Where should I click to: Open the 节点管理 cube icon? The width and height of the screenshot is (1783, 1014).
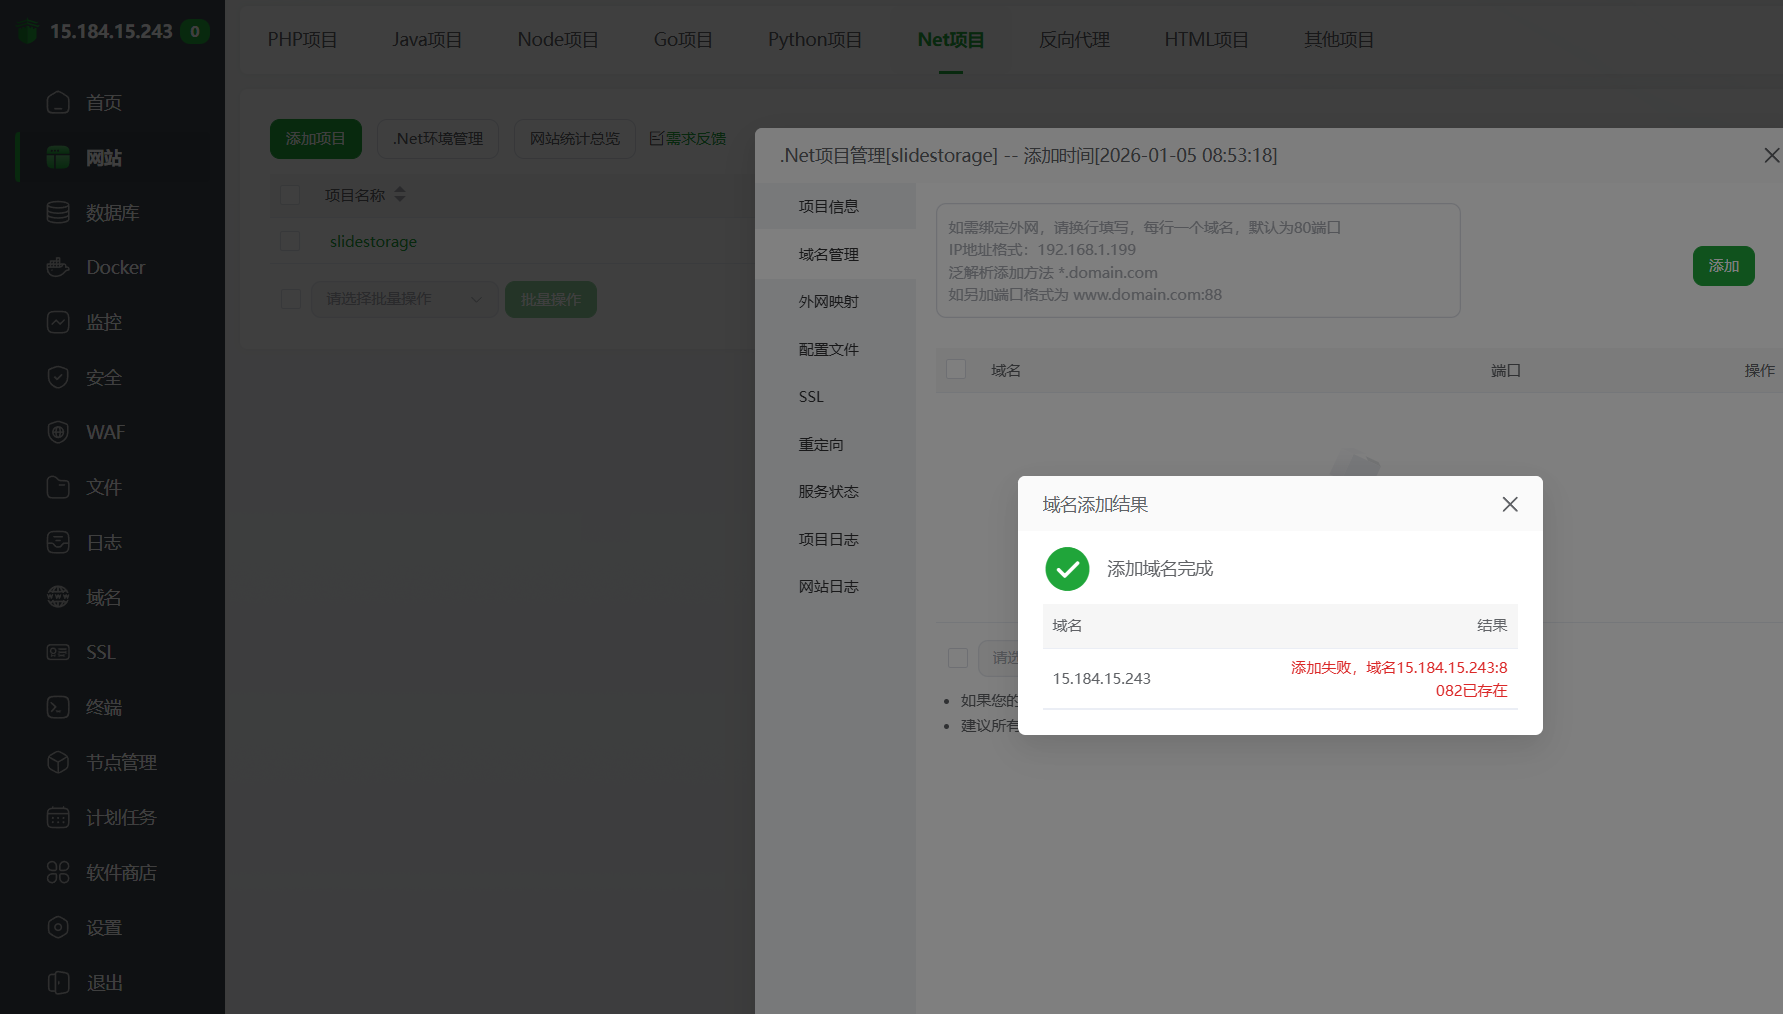tap(58, 762)
